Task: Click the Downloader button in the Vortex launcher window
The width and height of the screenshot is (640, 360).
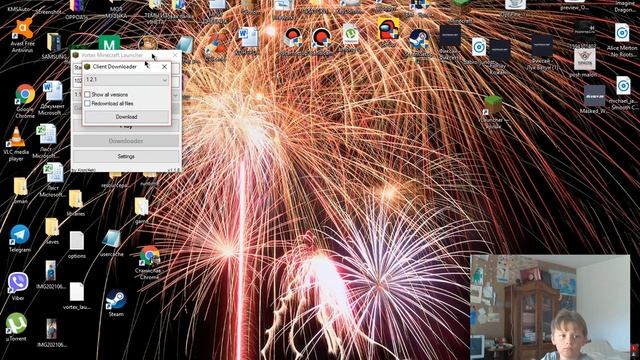Action: (x=126, y=141)
